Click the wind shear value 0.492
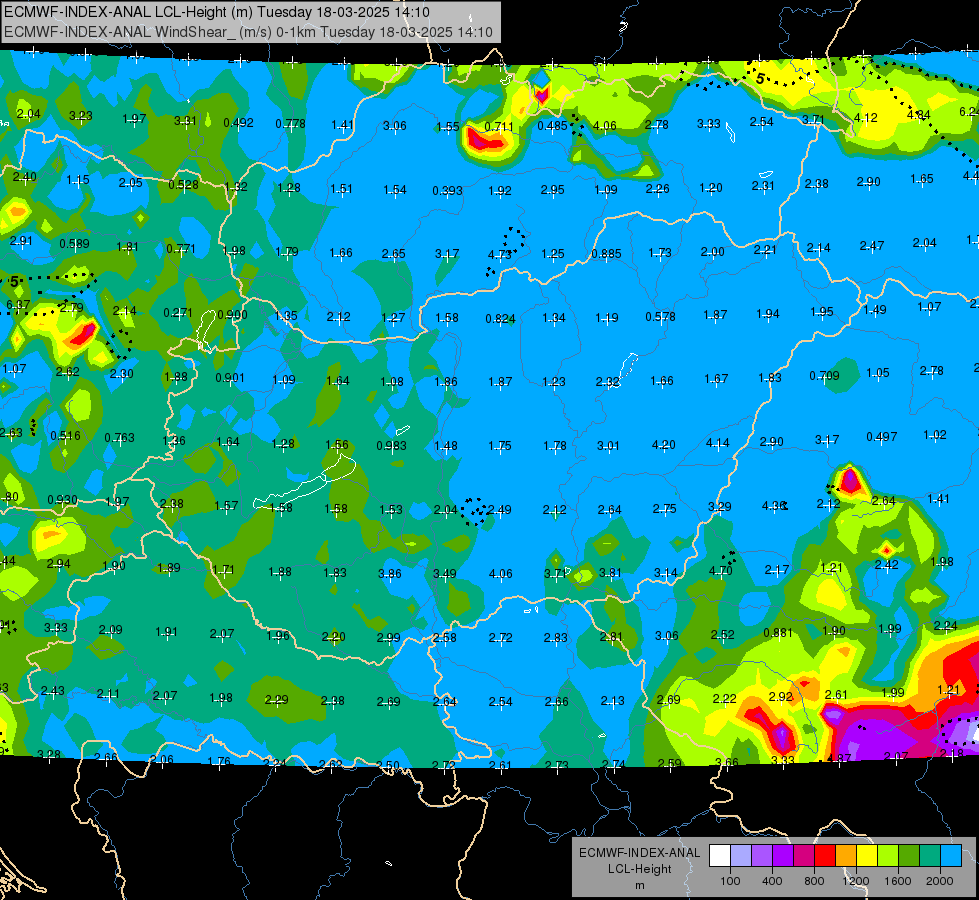The width and height of the screenshot is (979, 900). point(239,122)
